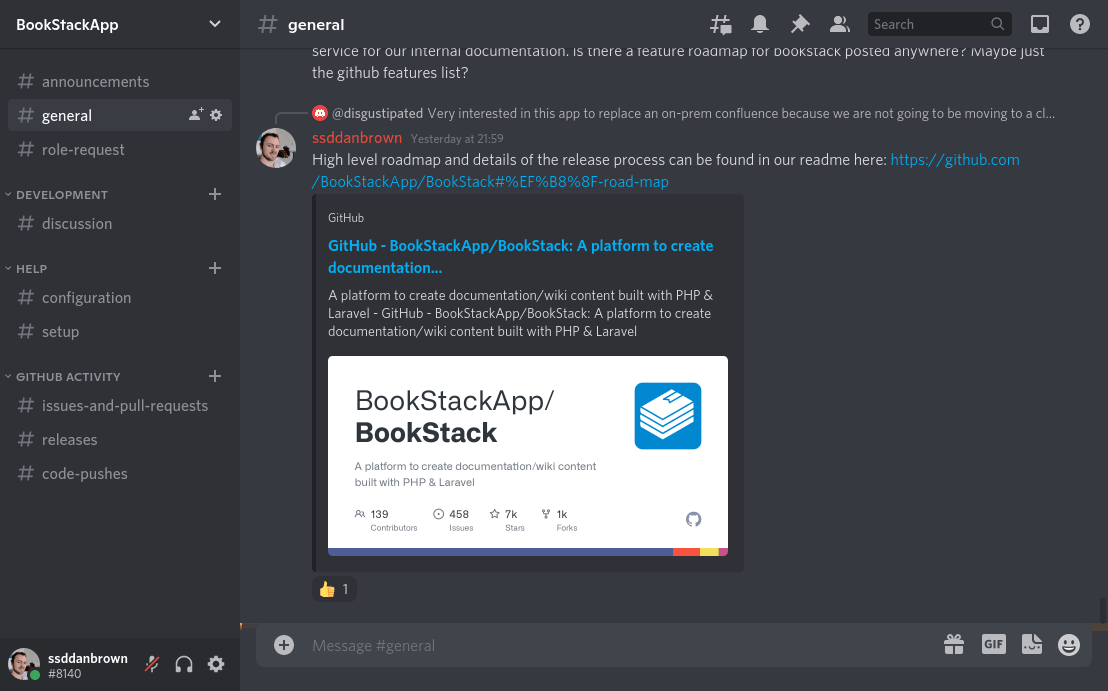Toggle deafen headphones icon
Screen dimensions: 1108x691
184,664
